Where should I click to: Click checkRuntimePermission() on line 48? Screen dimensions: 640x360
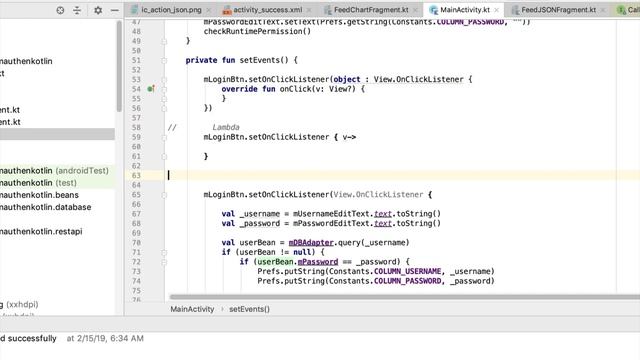click(257, 31)
